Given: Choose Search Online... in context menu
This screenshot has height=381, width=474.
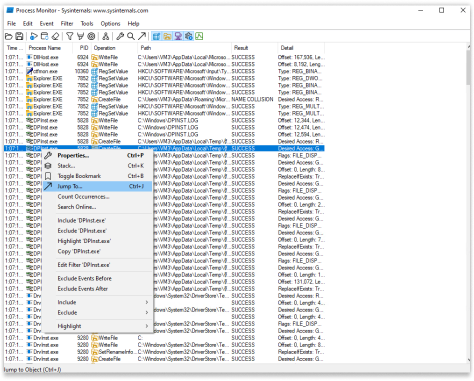Looking at the screenshot, I should point(98,207).
